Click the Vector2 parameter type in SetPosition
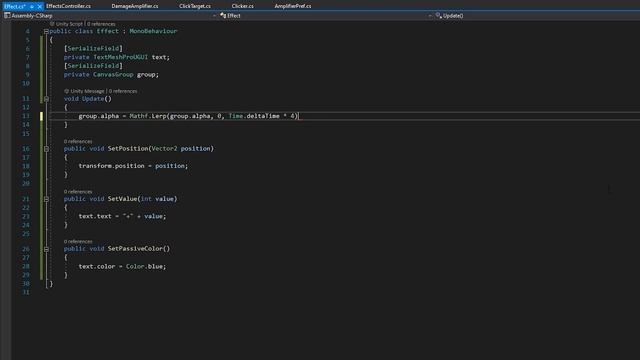This screenshot has height=360, width=640. (164, 149)
